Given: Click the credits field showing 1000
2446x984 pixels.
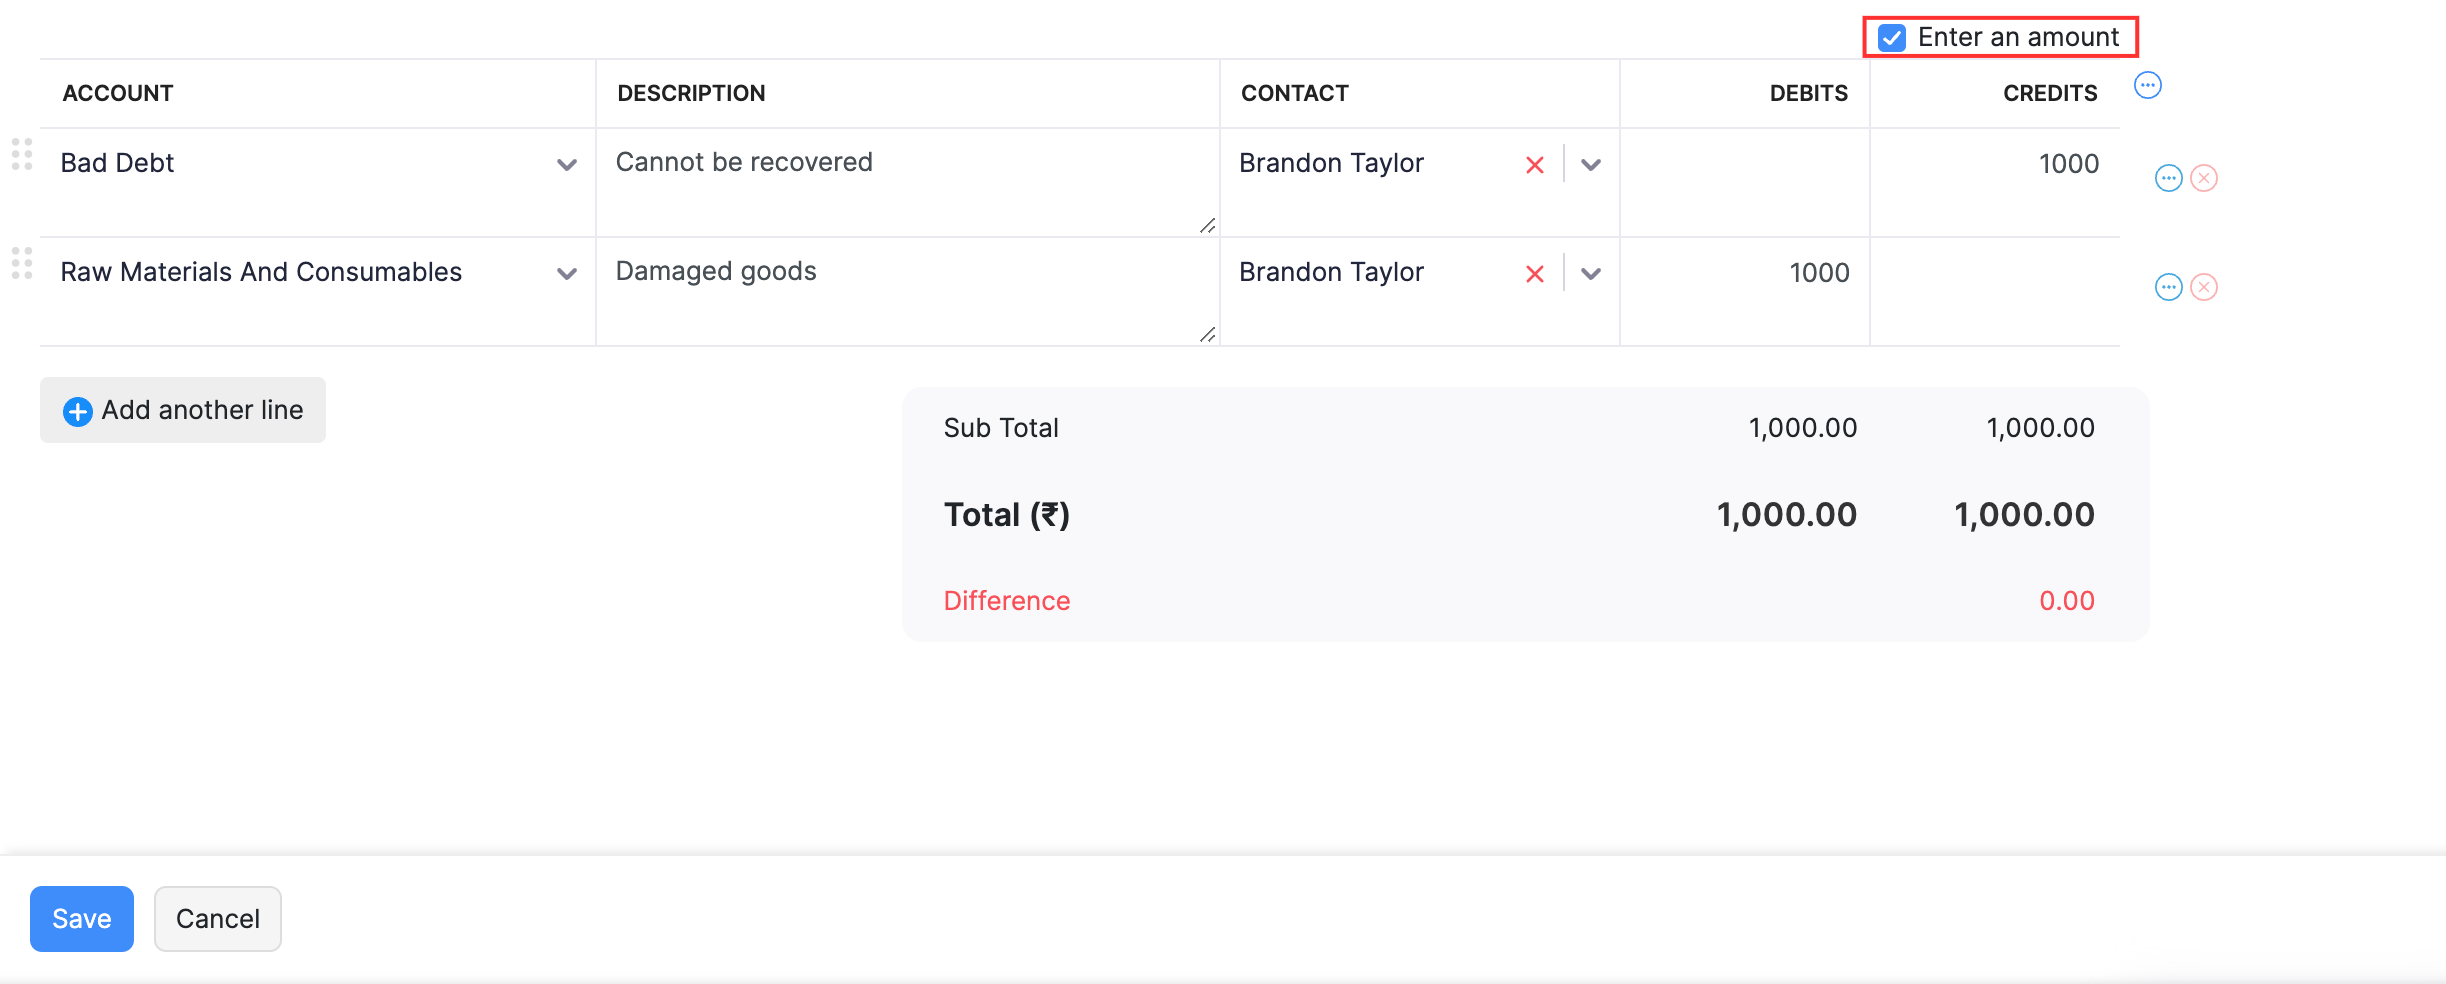Looking at the screenshot, I should coord(1995,164).
